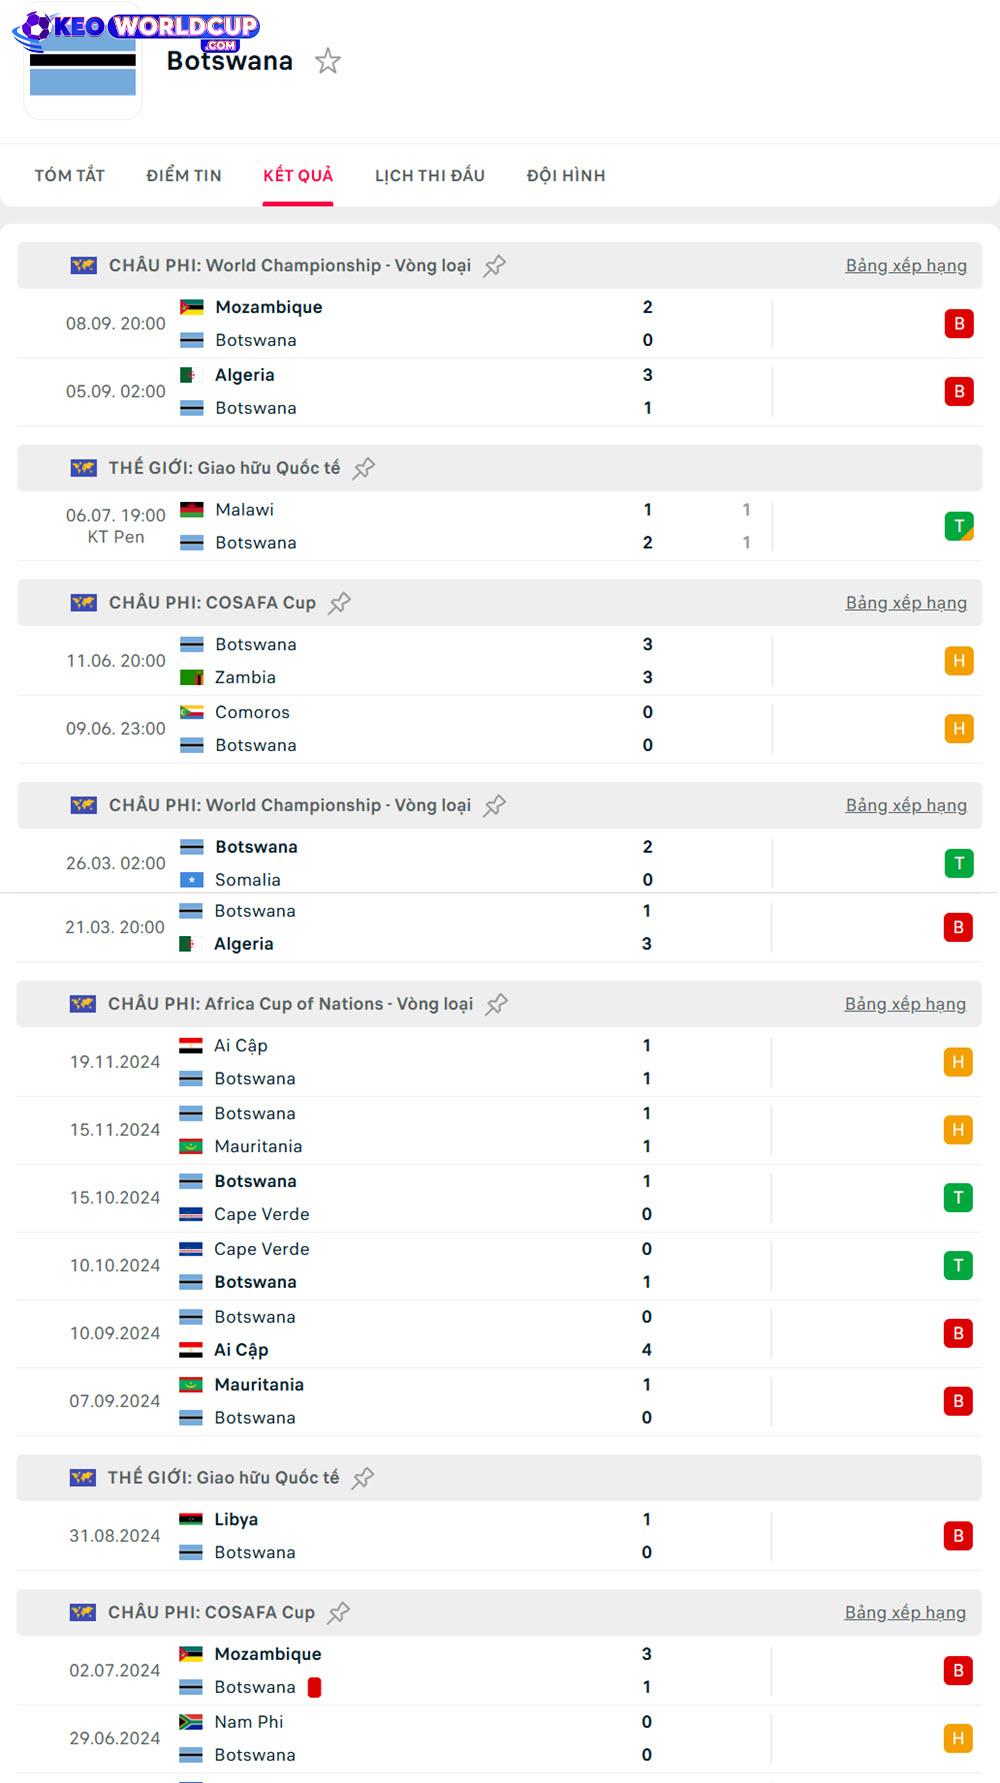Pin the first World Championship Vòng loại league
1000x1783 pixels.
click(x=495, y=266)
